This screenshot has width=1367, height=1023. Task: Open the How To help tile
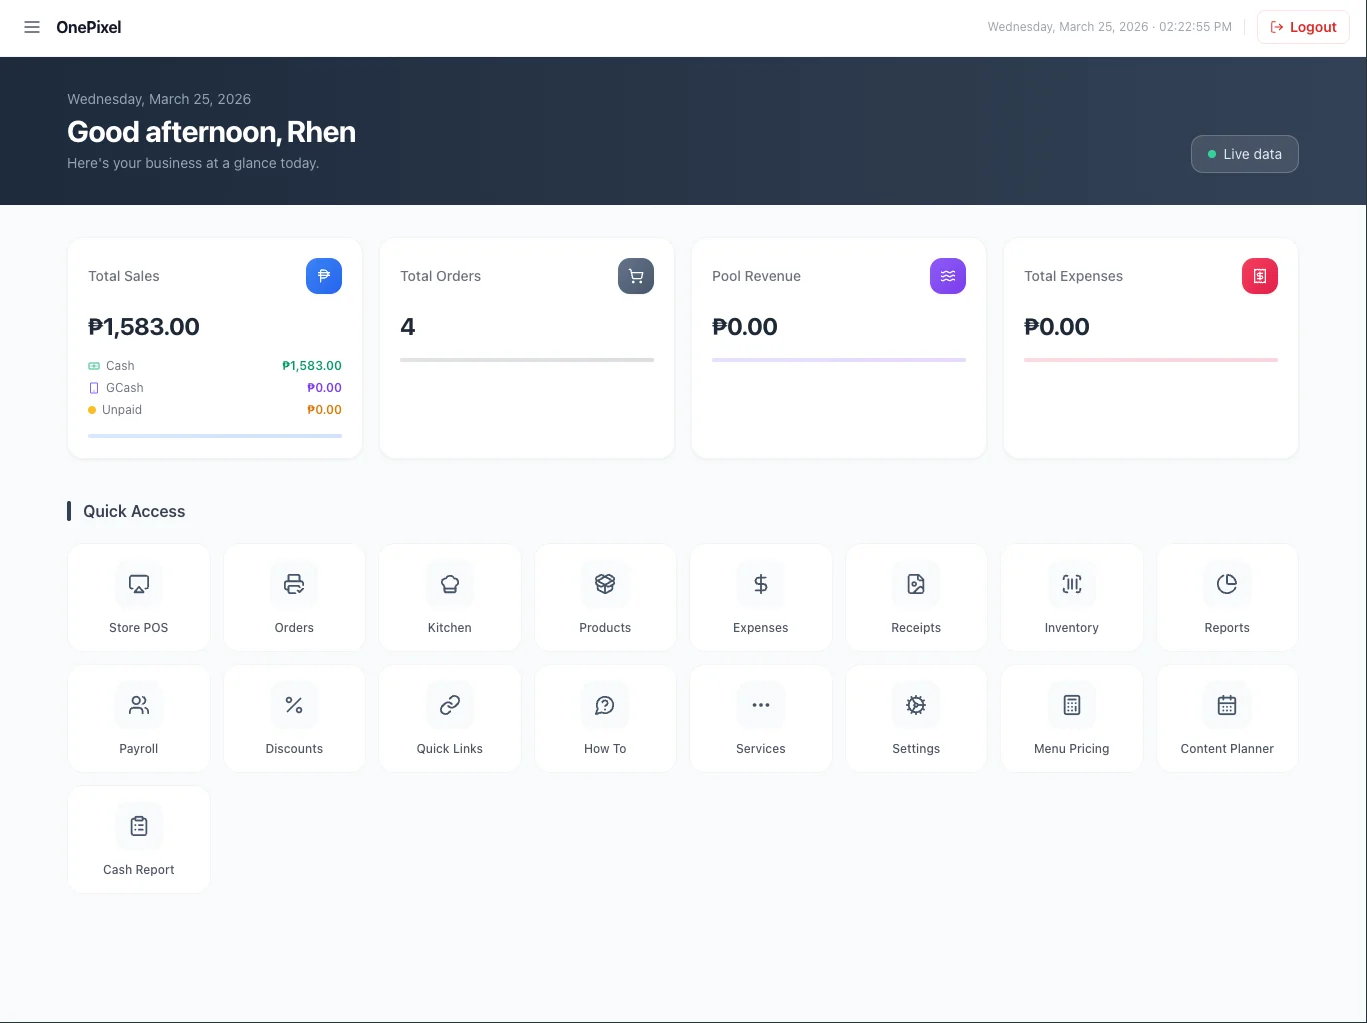605,719
